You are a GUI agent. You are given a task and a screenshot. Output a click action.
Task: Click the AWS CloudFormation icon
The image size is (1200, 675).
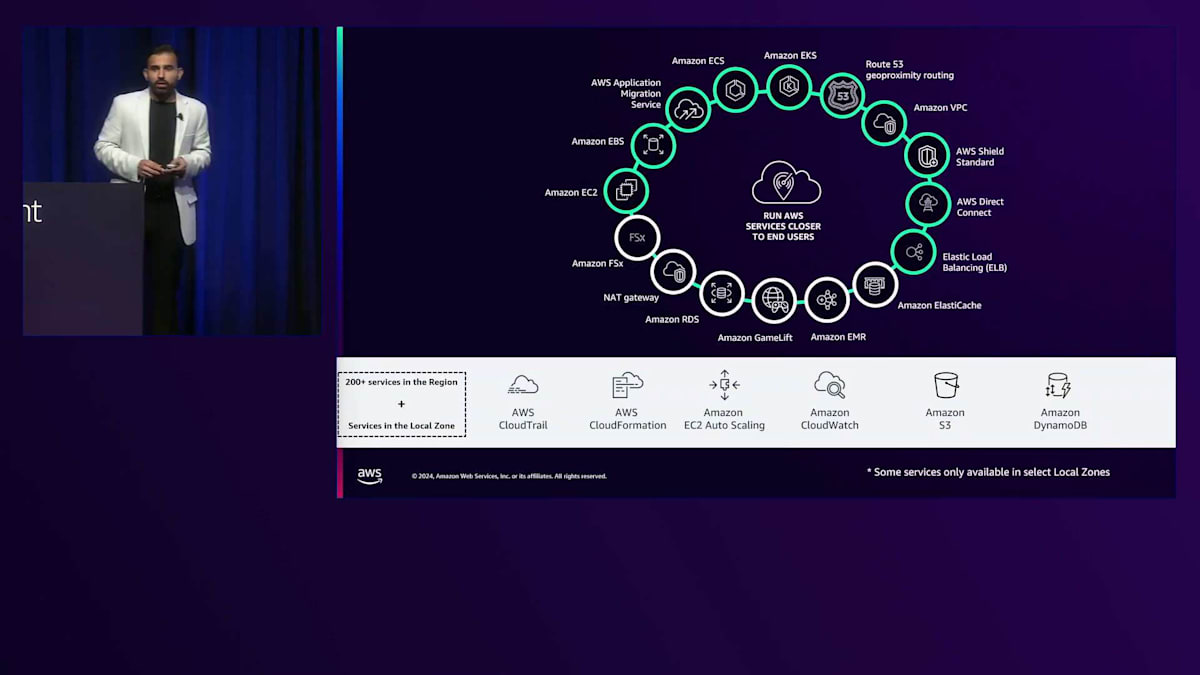627,385
